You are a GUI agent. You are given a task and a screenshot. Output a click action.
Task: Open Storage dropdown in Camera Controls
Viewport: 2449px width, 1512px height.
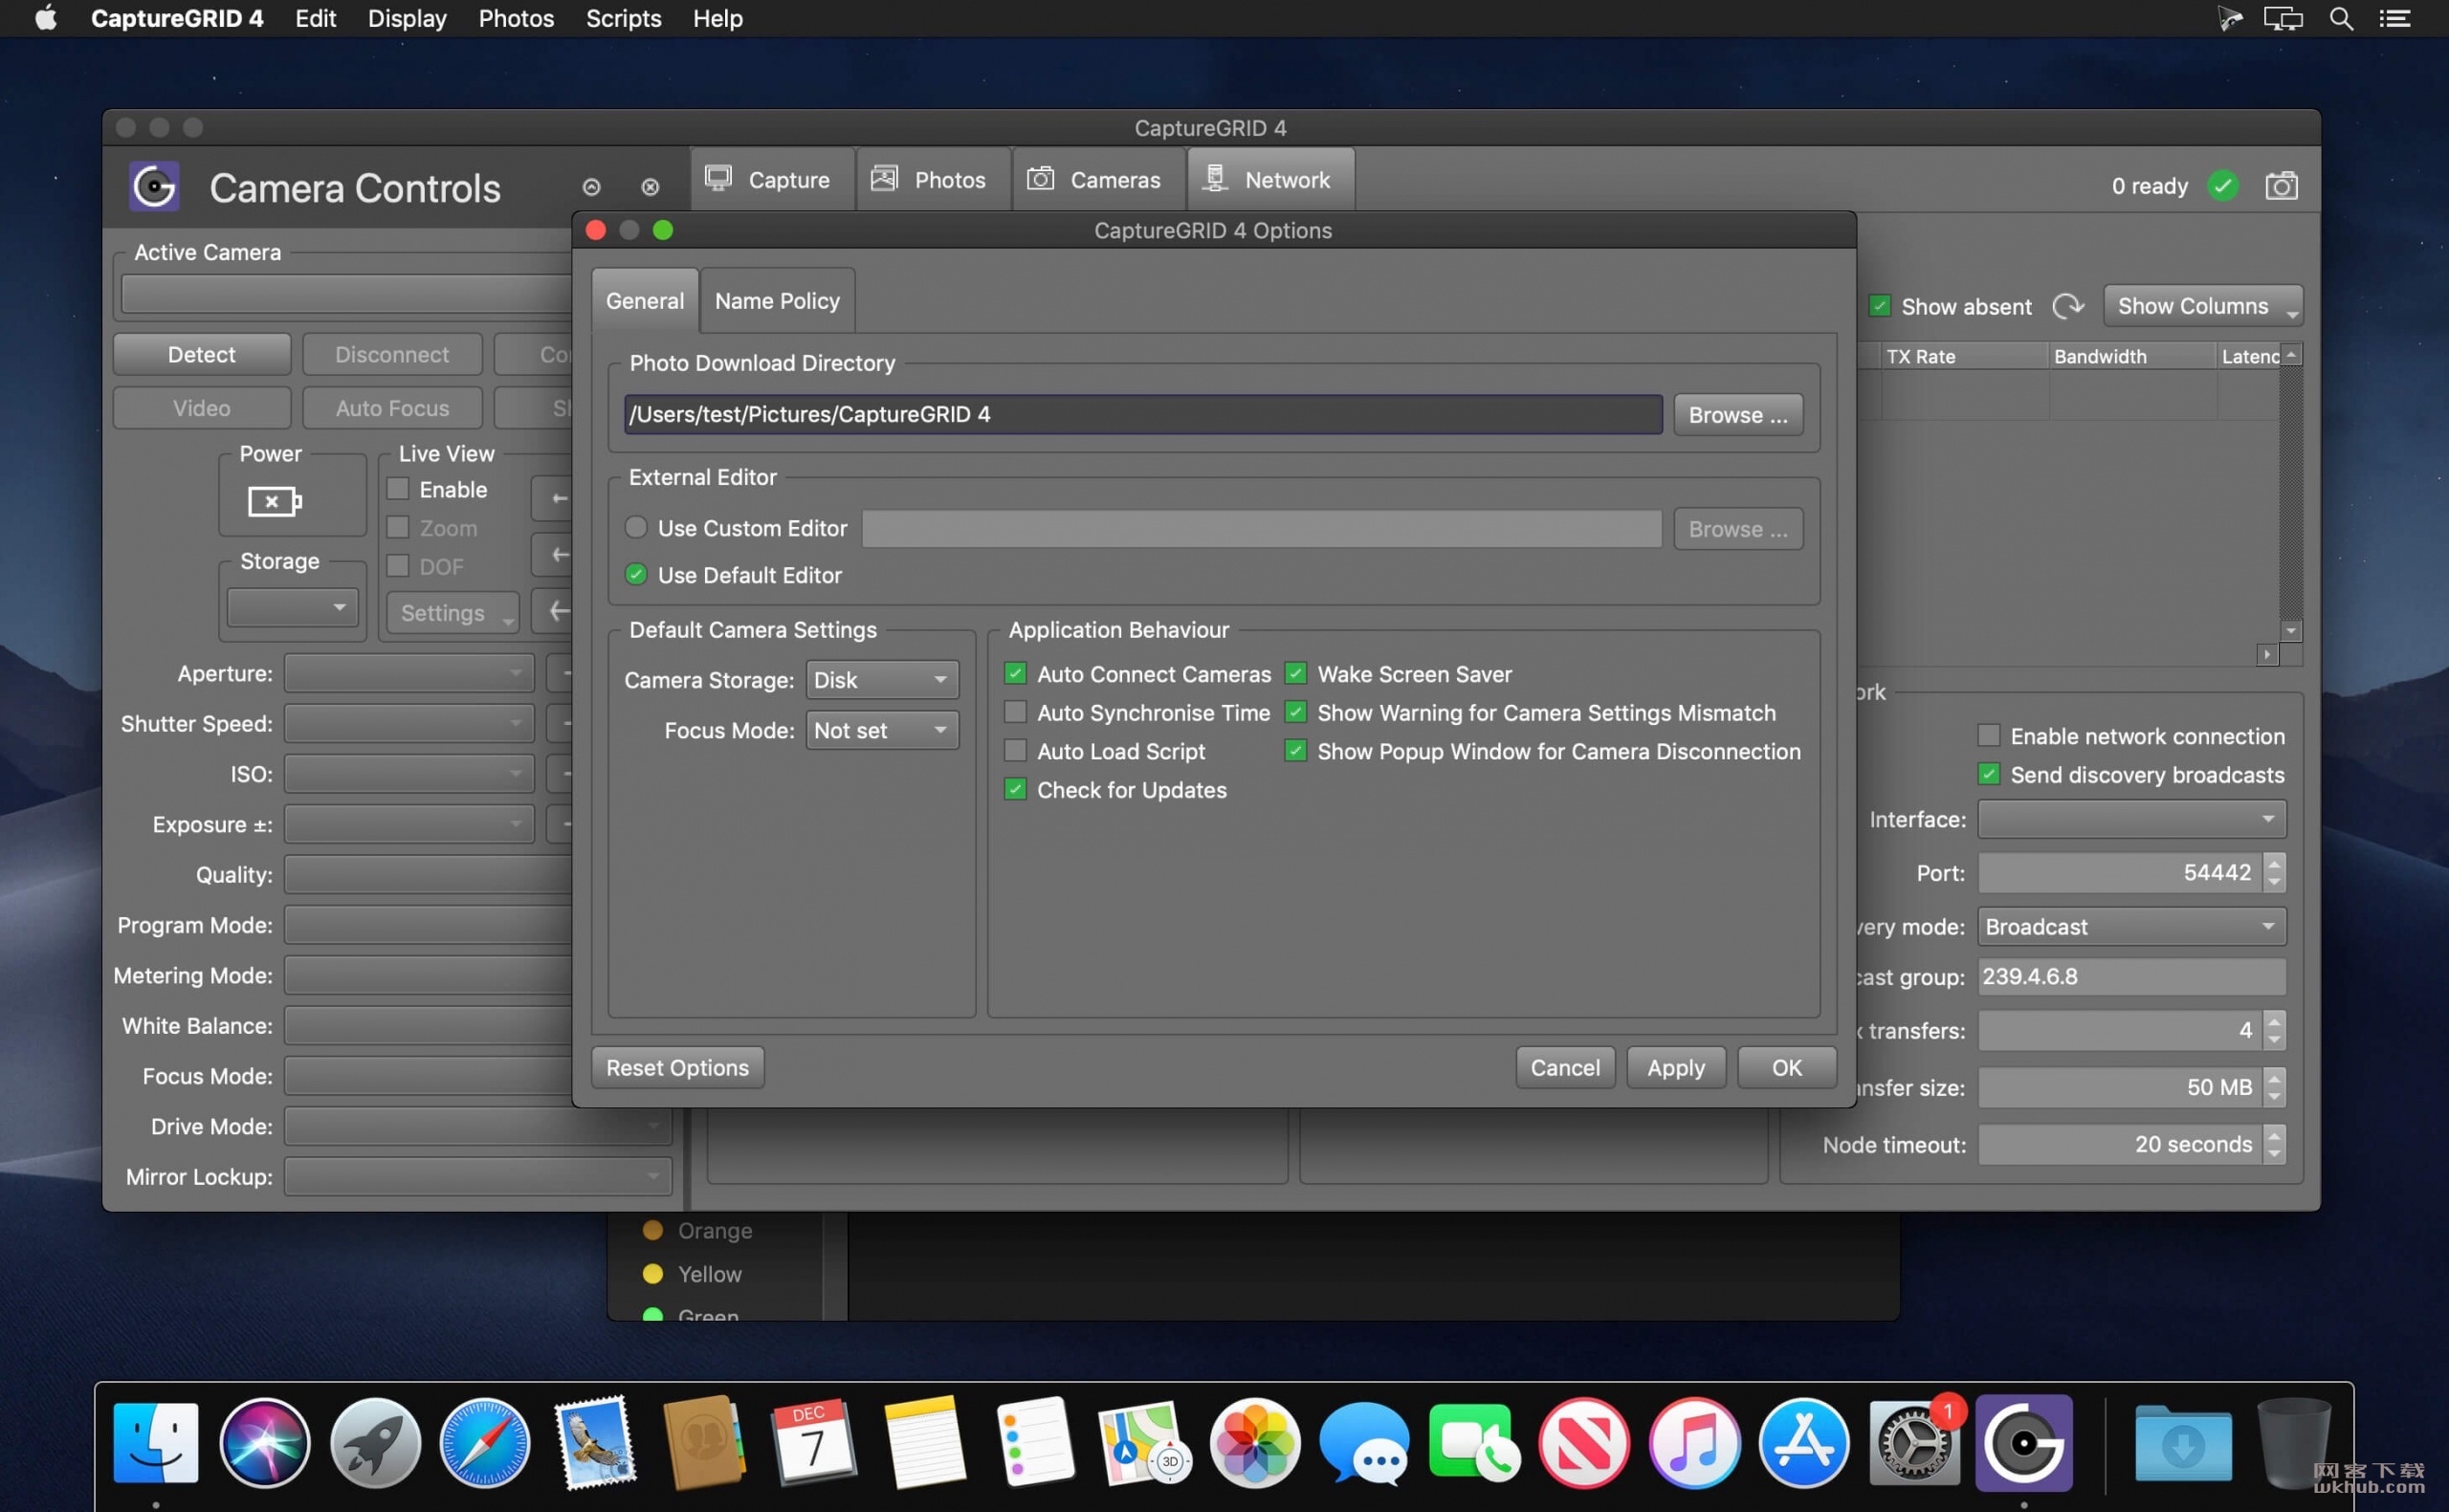coord(292,607)
